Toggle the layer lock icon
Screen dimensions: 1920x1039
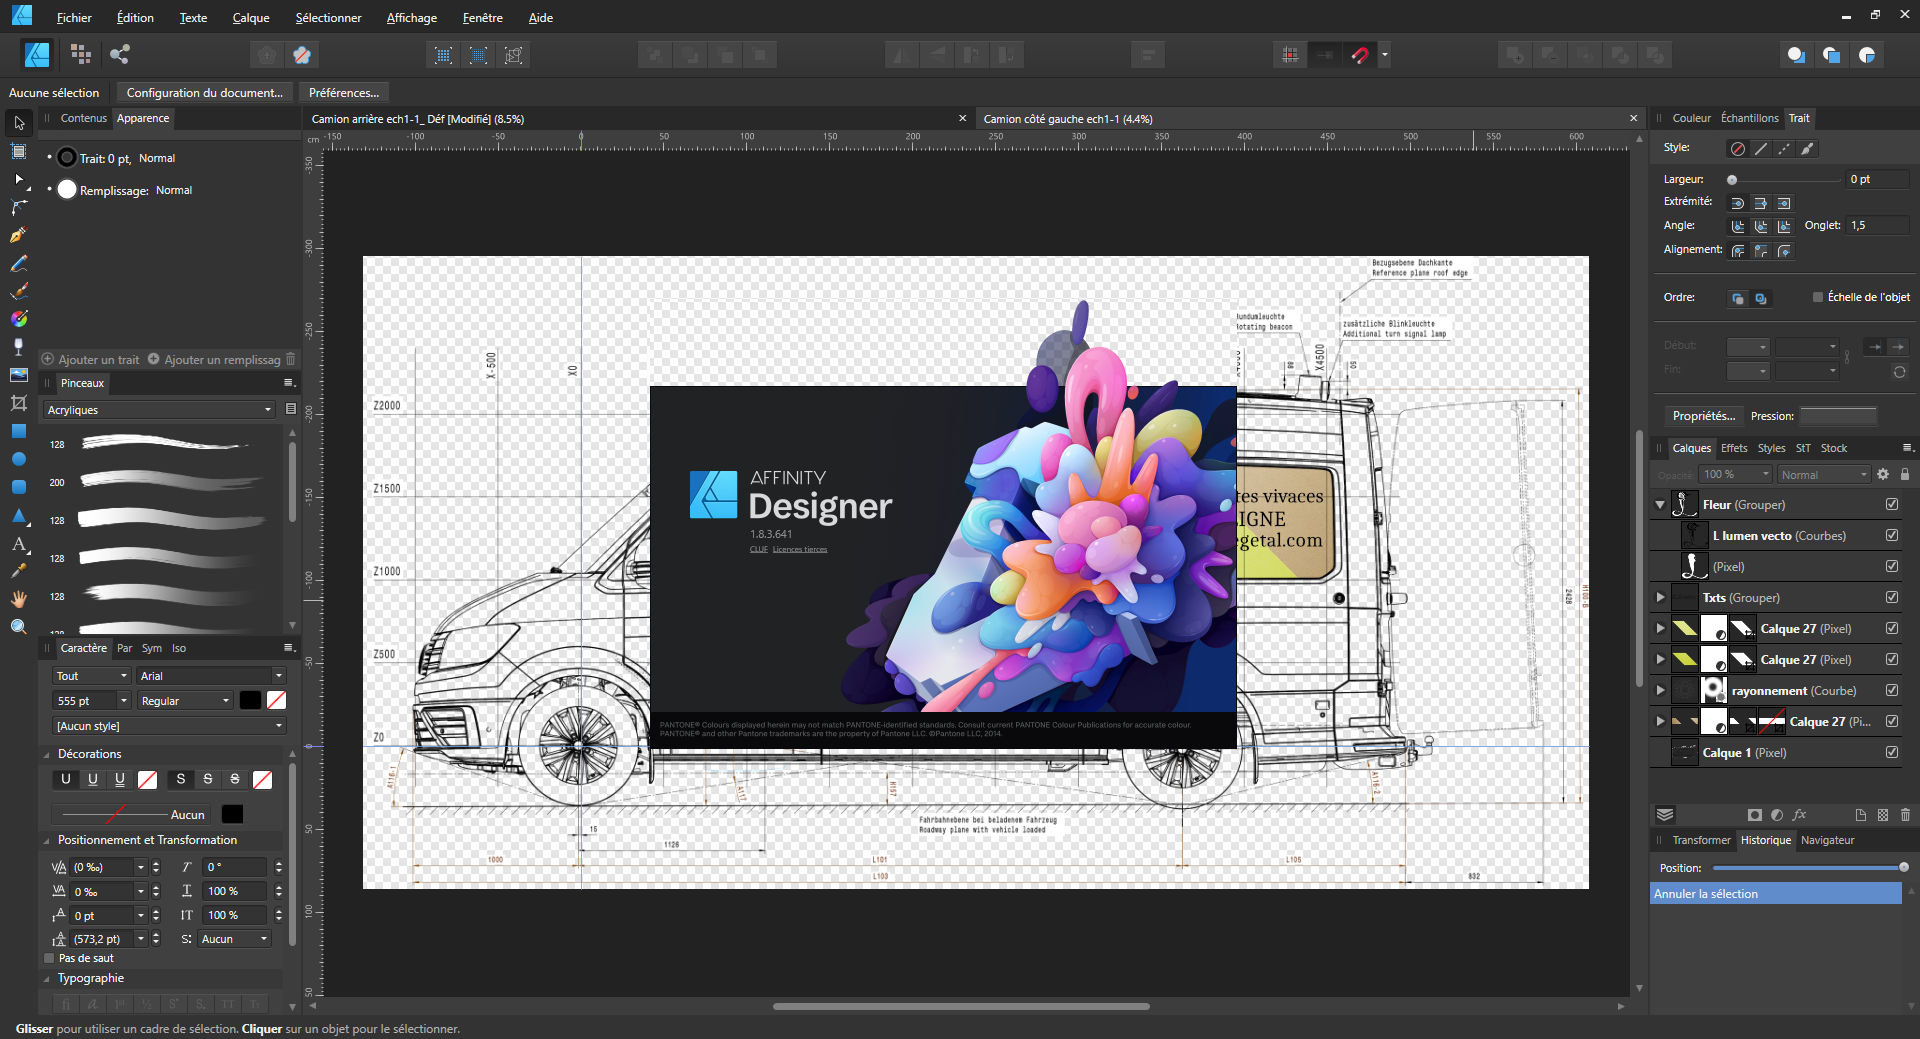[1905, 474]
